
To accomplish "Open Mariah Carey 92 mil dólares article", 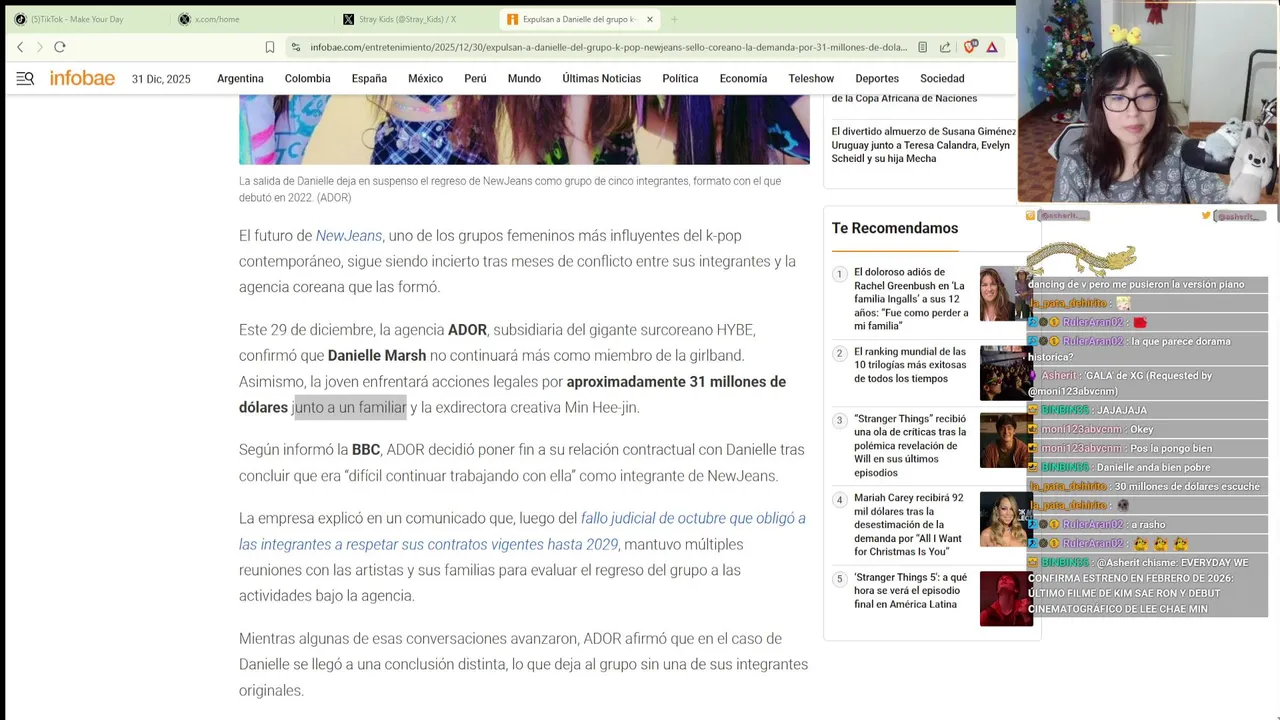I will (909, 525).
